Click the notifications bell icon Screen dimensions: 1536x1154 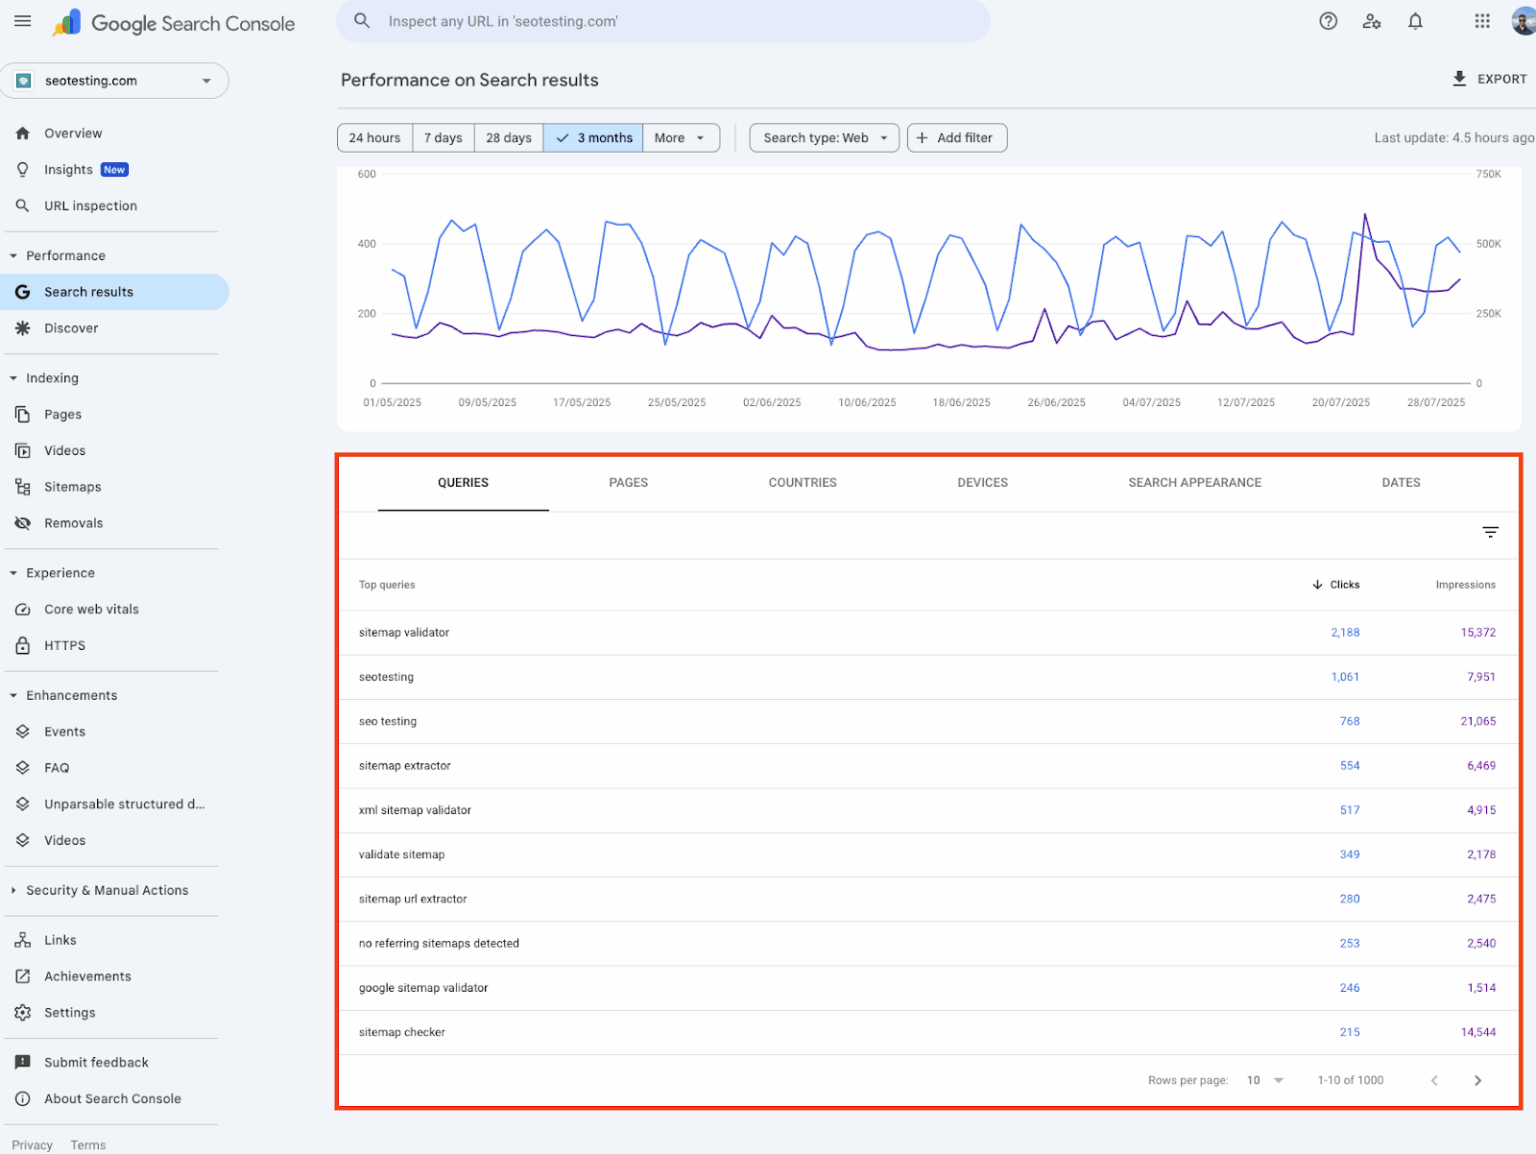click(1416, 20)
